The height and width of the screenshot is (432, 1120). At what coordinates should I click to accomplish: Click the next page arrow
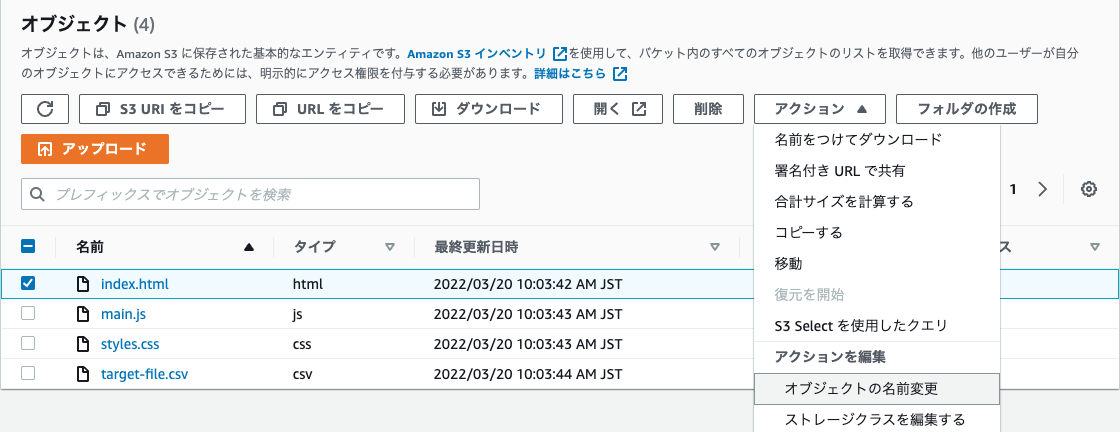[1042, 189]
